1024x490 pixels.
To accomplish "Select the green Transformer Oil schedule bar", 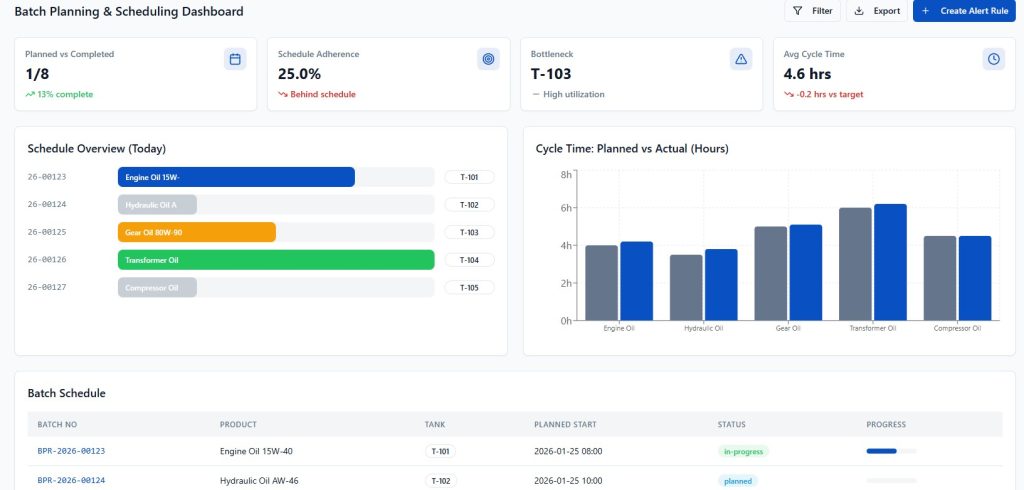I will pyautogui.click(x=276, y=260).
